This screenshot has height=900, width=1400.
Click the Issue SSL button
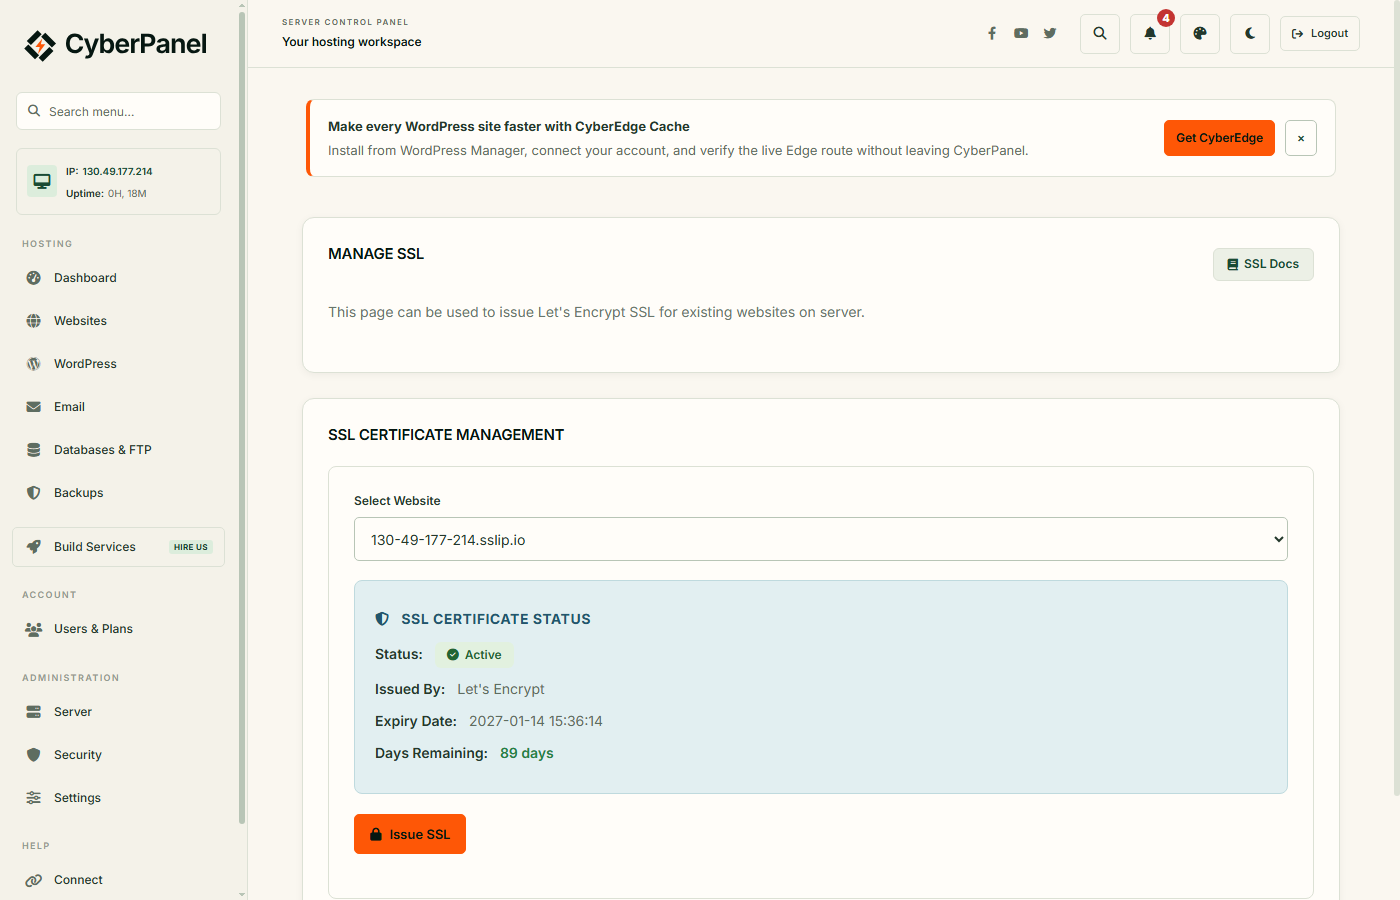[x=410, y=834]
